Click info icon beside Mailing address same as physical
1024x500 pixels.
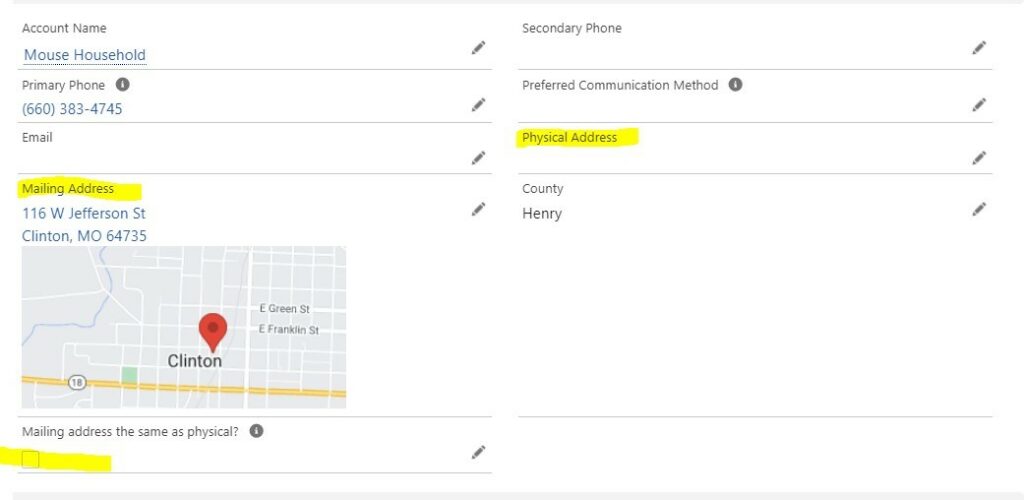257,431
